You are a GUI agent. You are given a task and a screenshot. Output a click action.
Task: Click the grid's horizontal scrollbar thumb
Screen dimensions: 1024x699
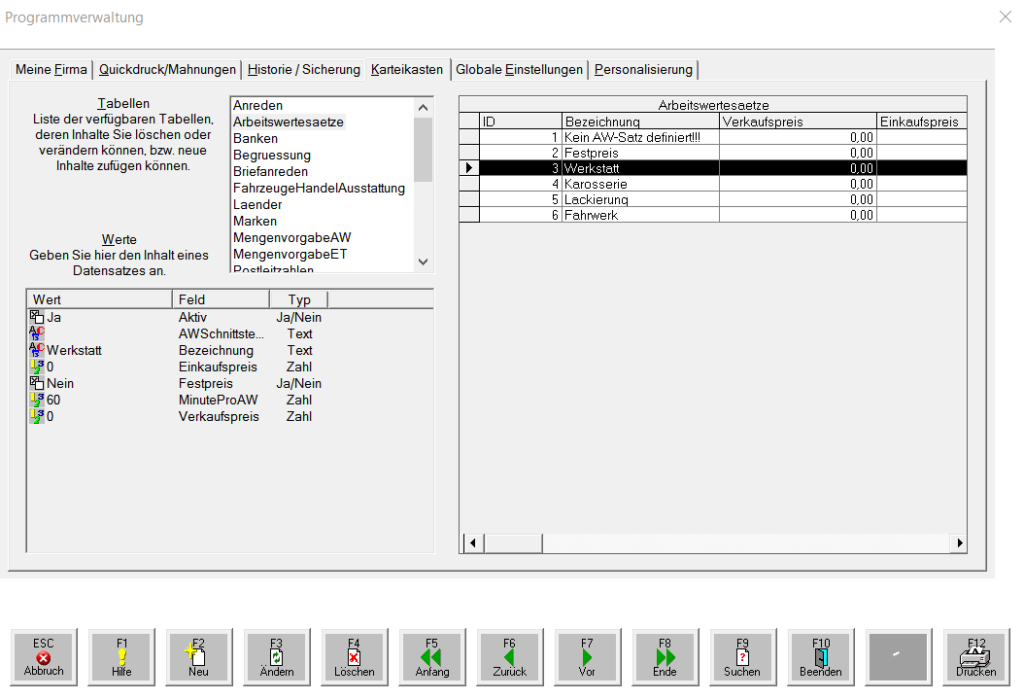[x=513, y=543]
